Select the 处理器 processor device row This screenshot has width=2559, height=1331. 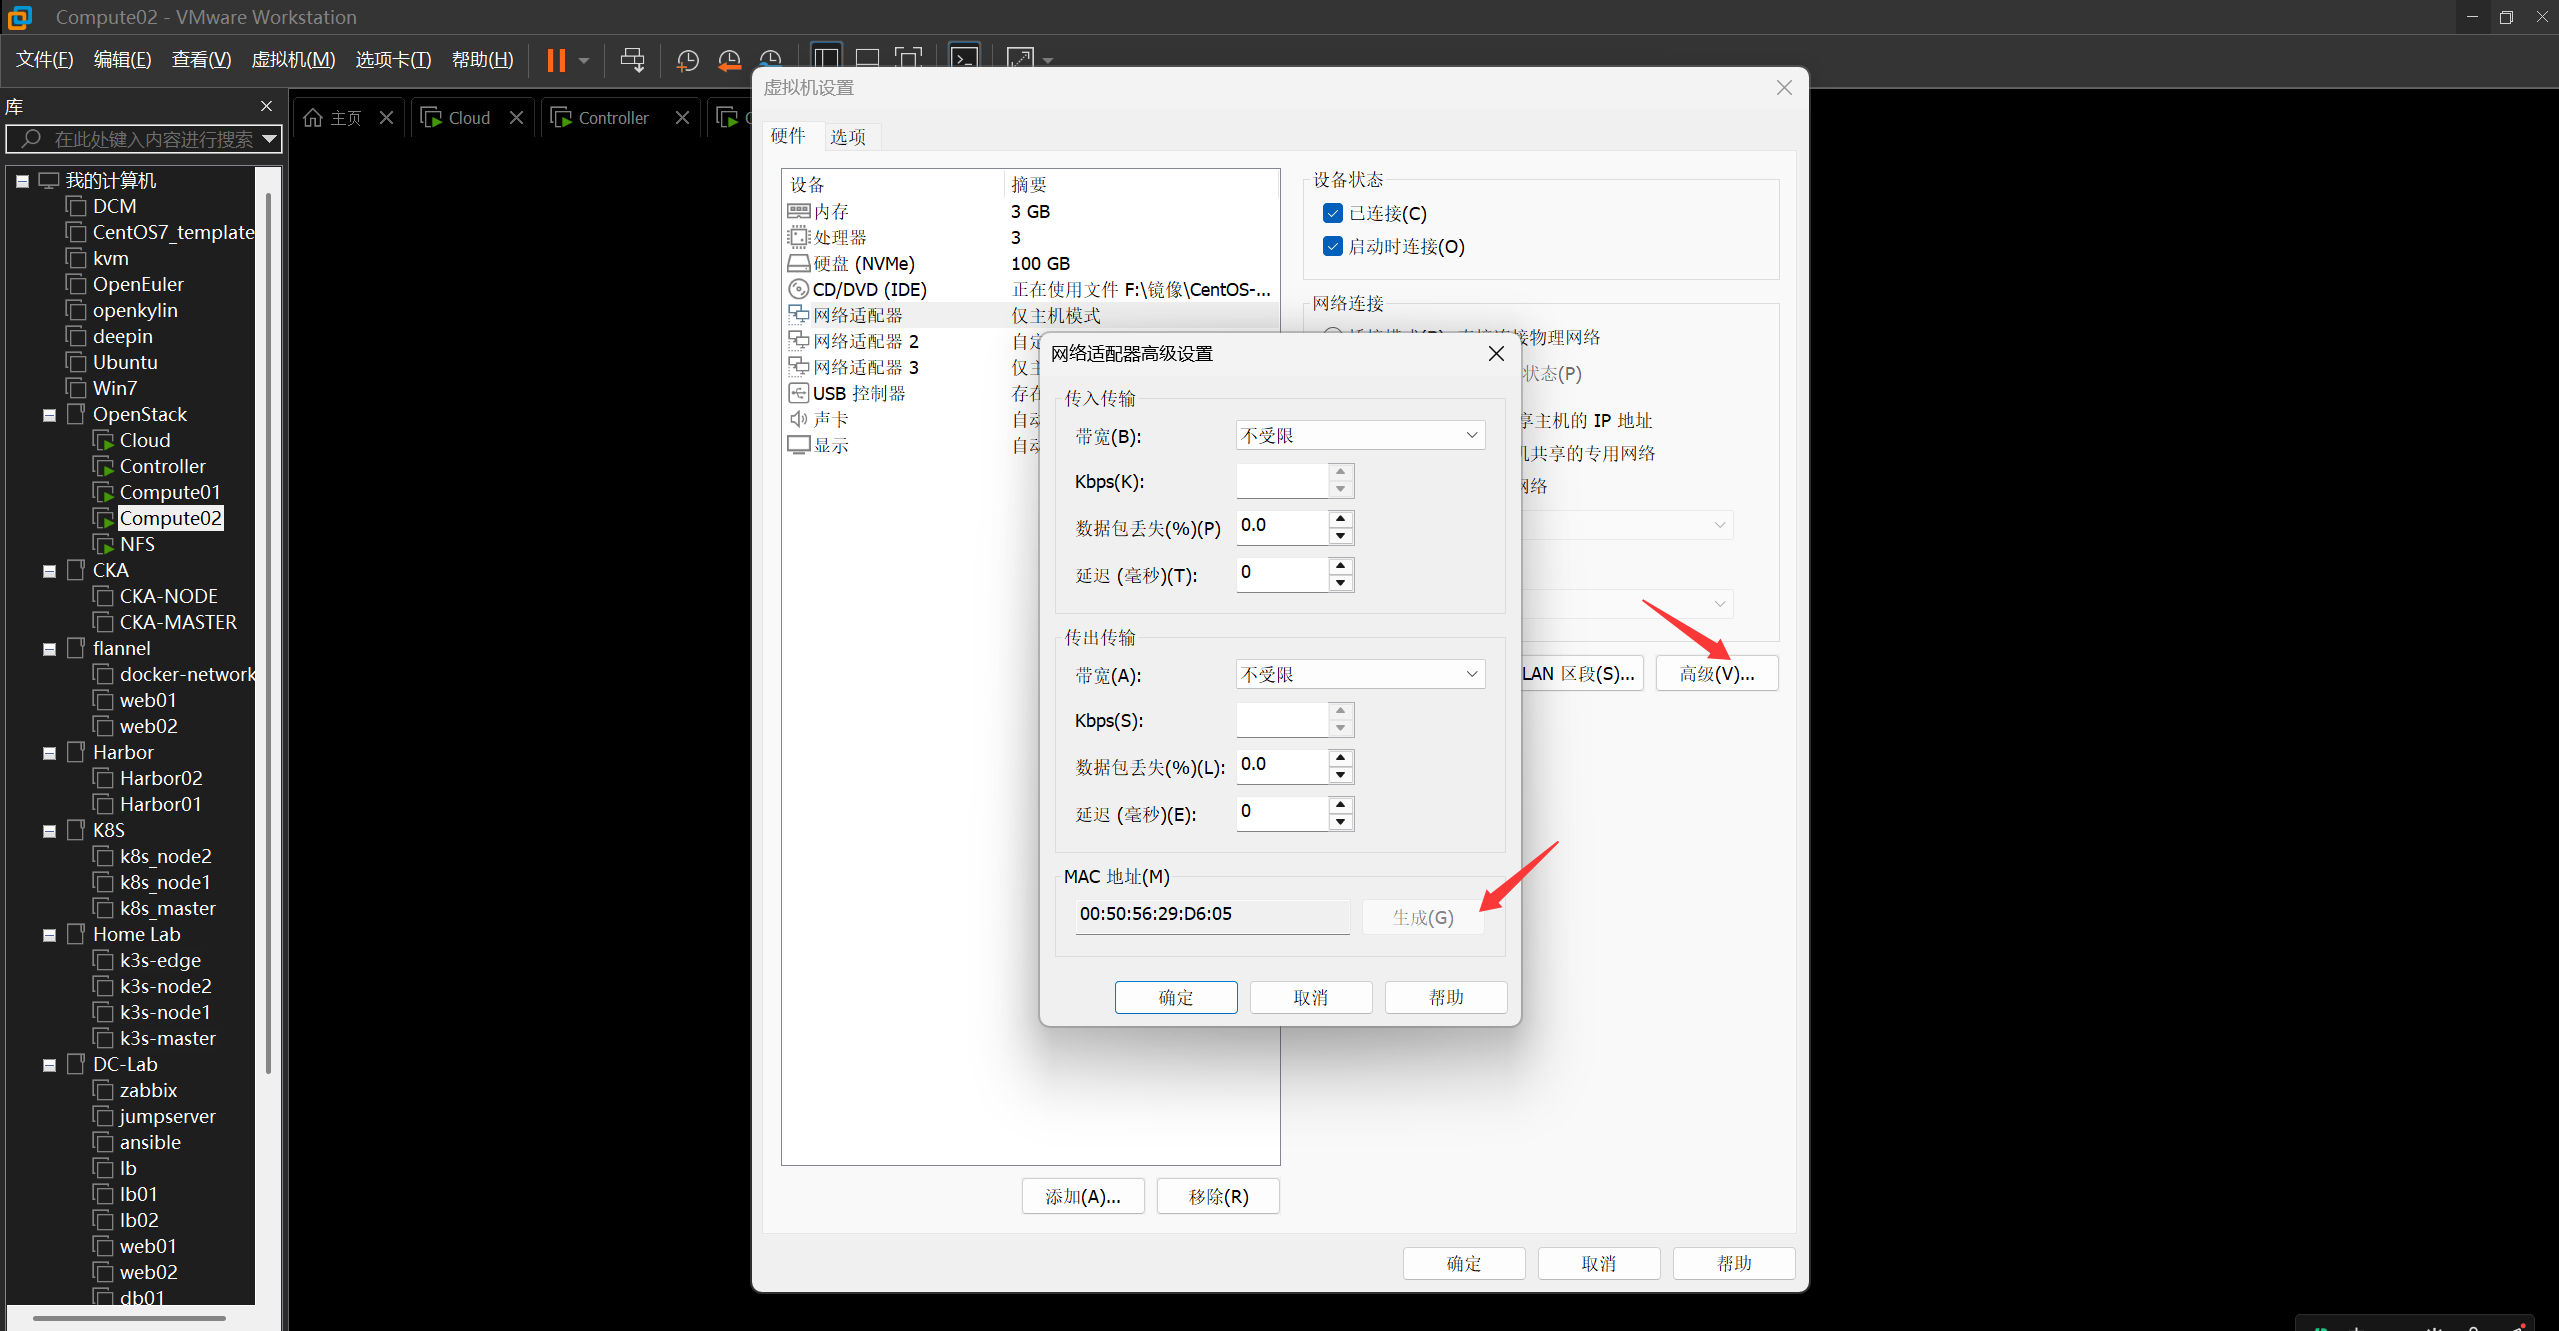[x=1030, y=237]
